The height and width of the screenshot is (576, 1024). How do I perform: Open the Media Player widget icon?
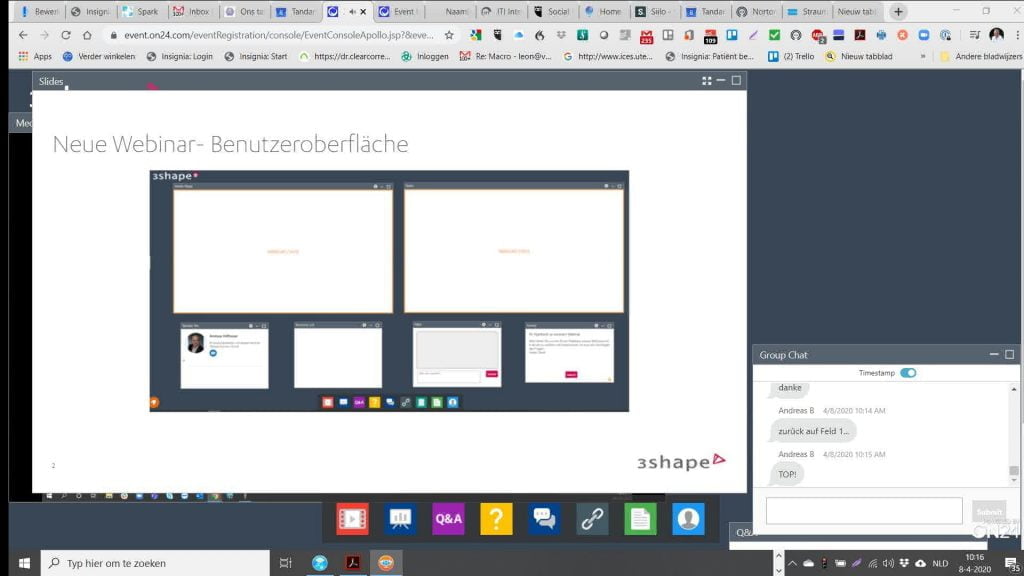352,518
